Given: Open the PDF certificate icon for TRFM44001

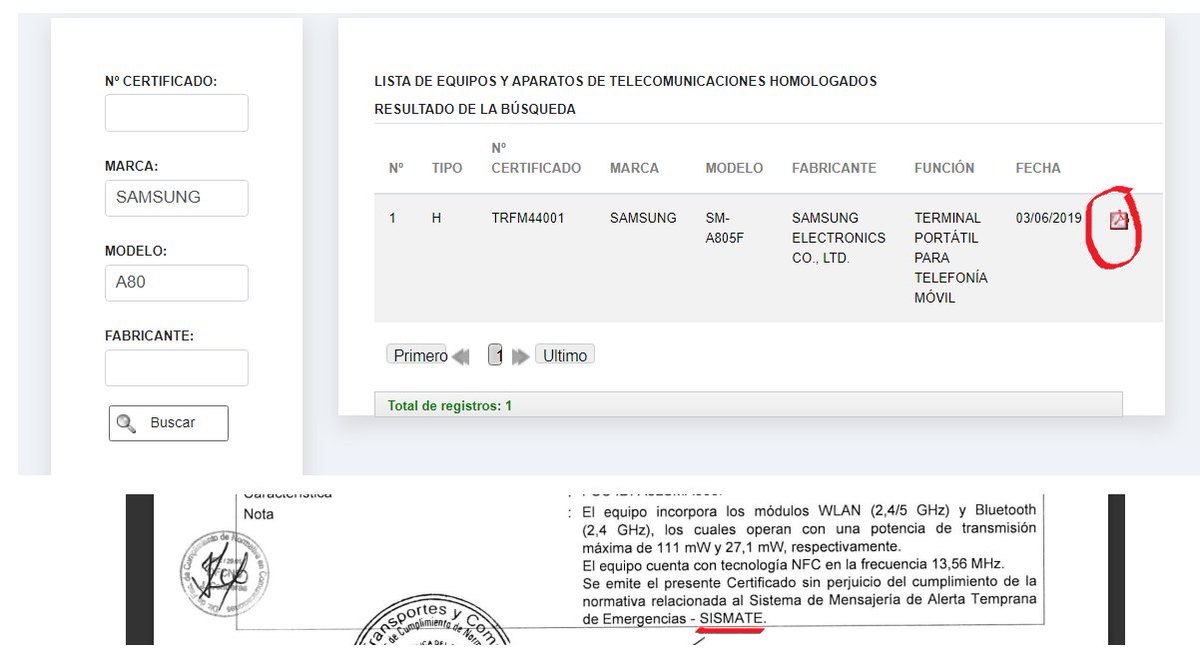Looking at the screenshot, I should tap(1119, 221).
